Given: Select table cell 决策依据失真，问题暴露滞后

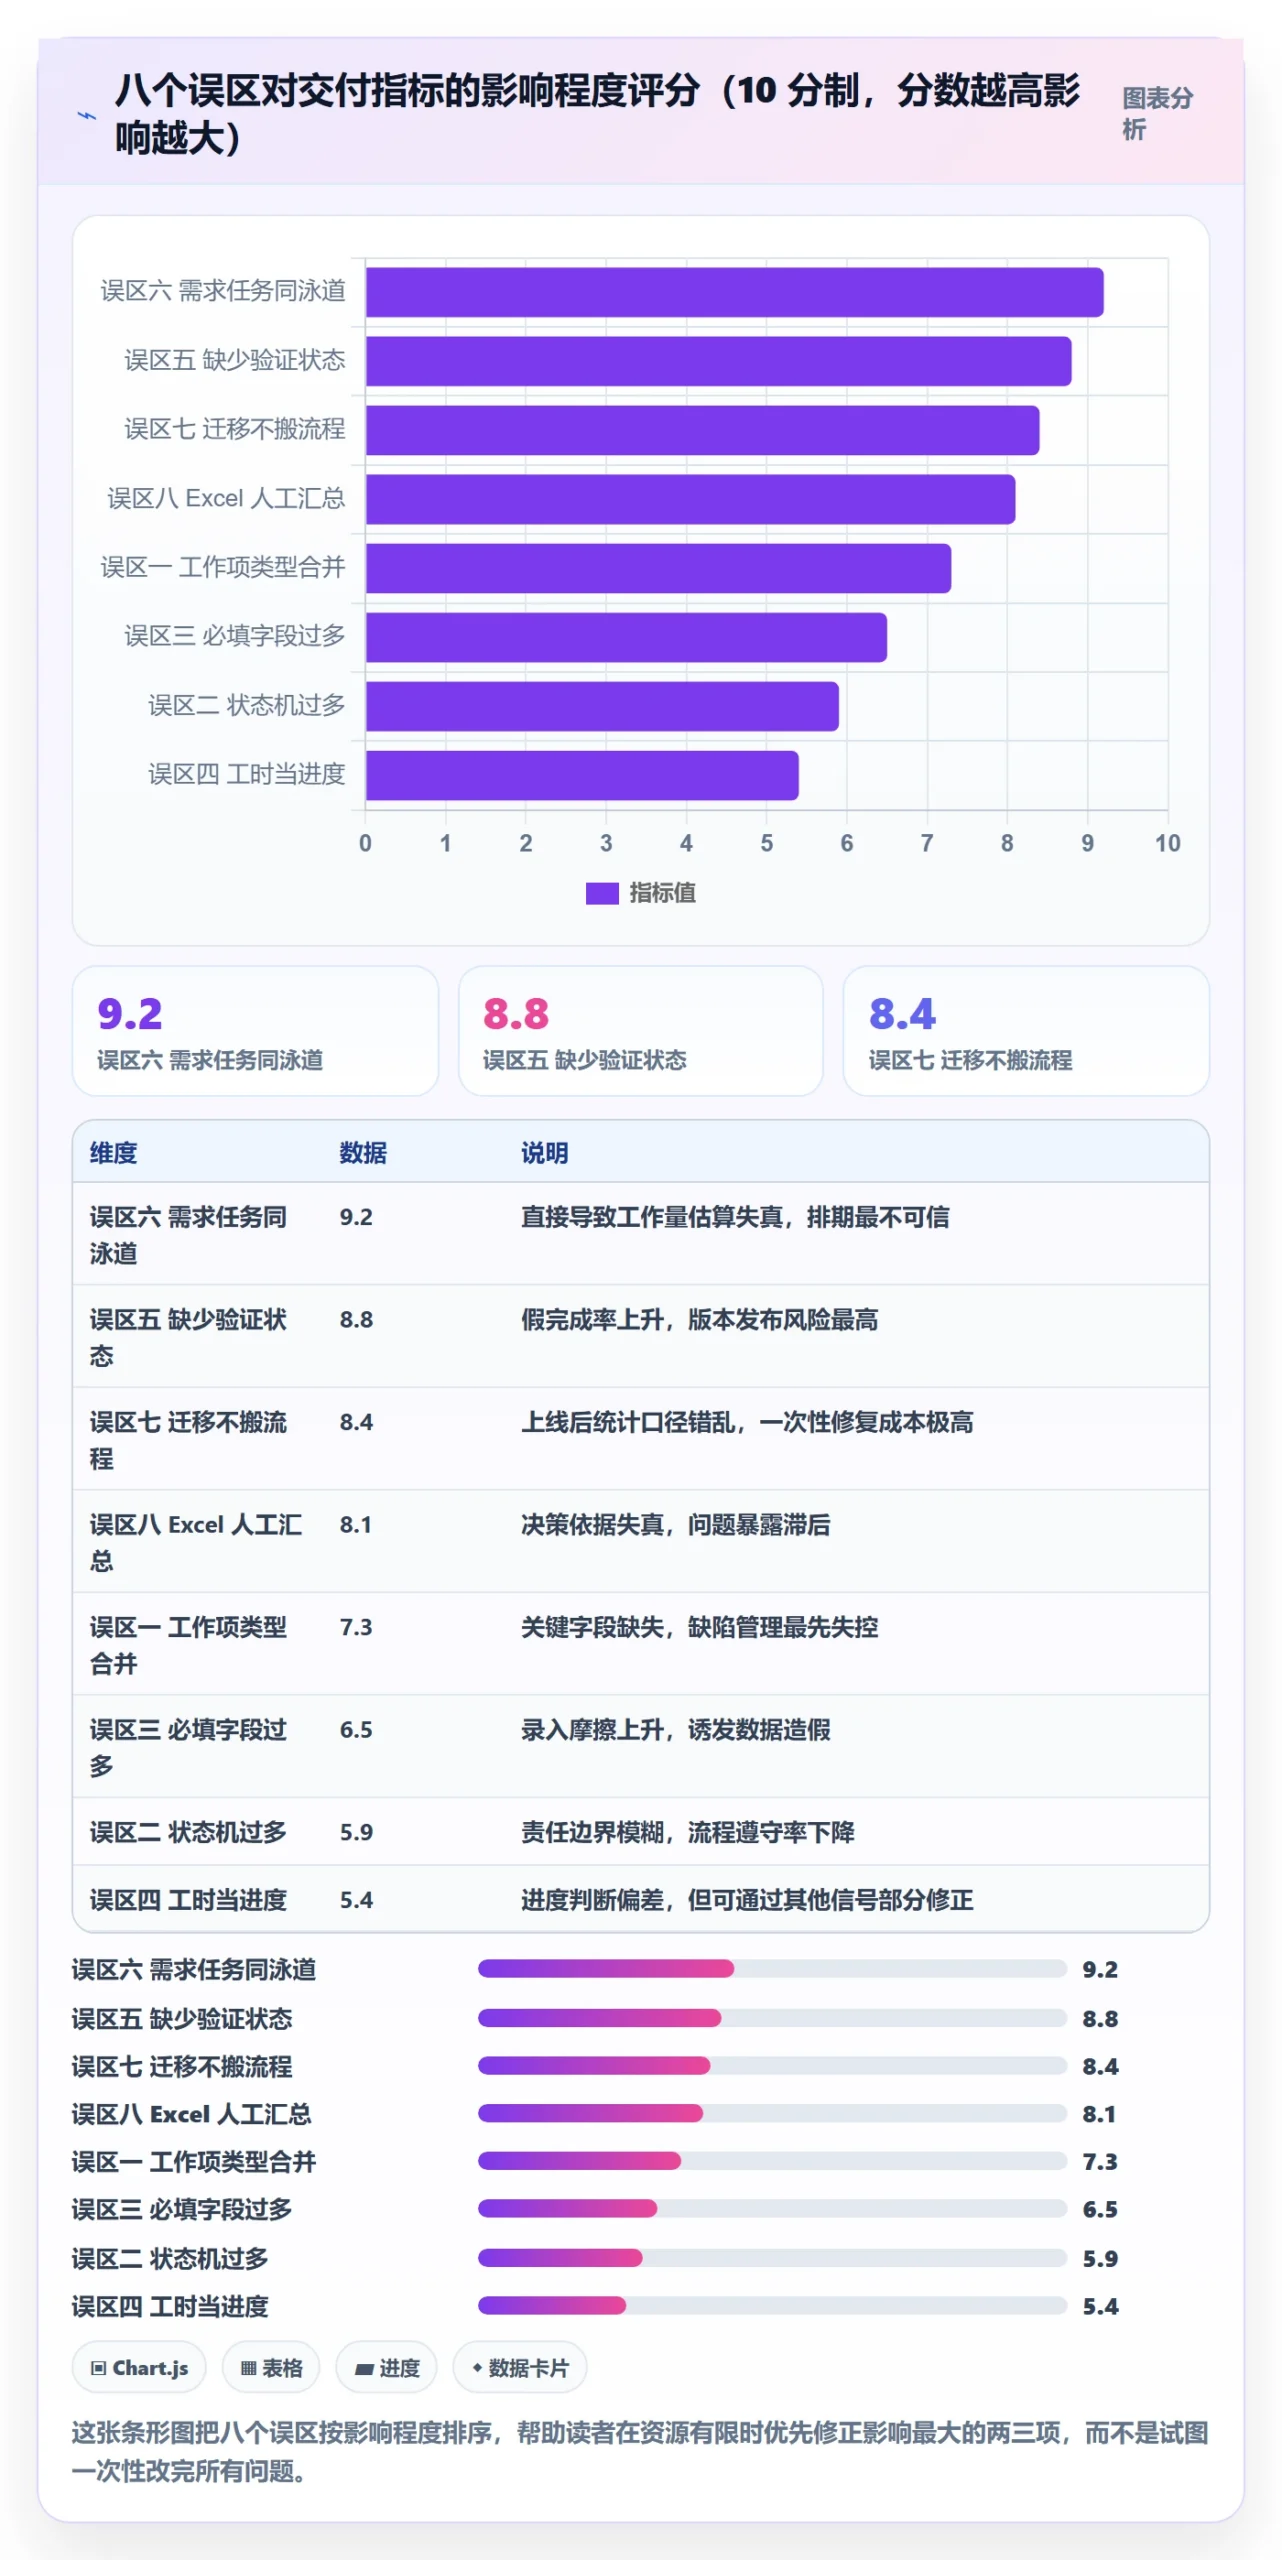Looking at the screenshot, I should (675, 1525).
